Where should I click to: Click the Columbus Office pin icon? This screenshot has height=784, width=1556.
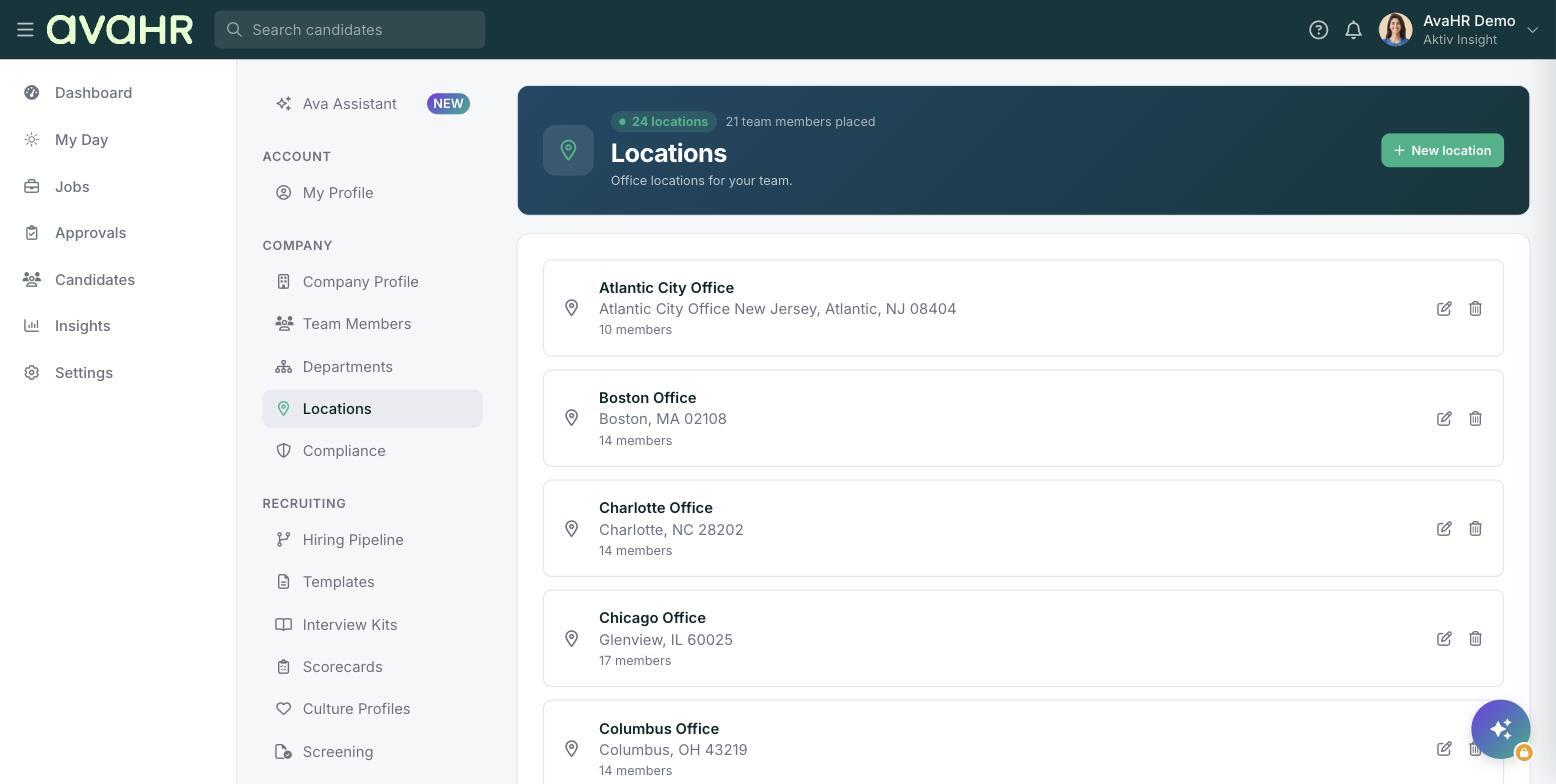(x=571, y=749)
